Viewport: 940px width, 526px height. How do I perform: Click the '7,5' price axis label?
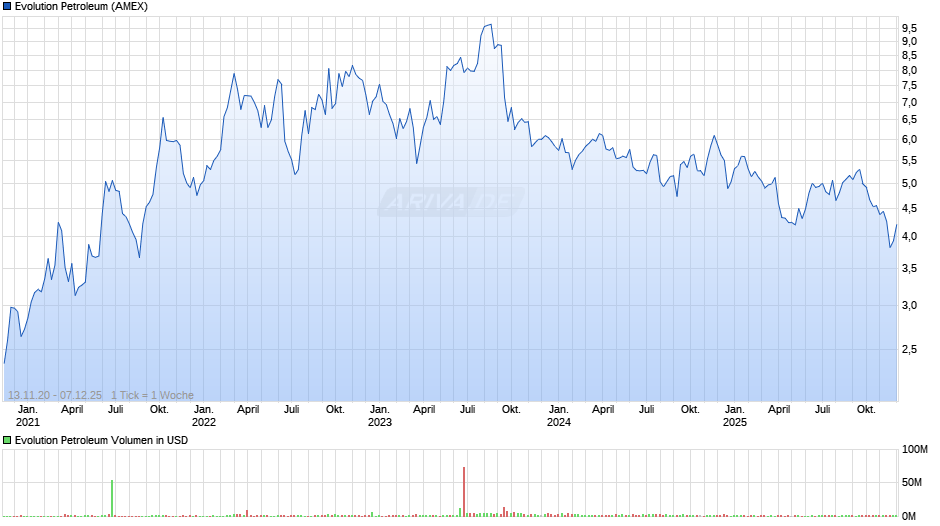point(909,86)
